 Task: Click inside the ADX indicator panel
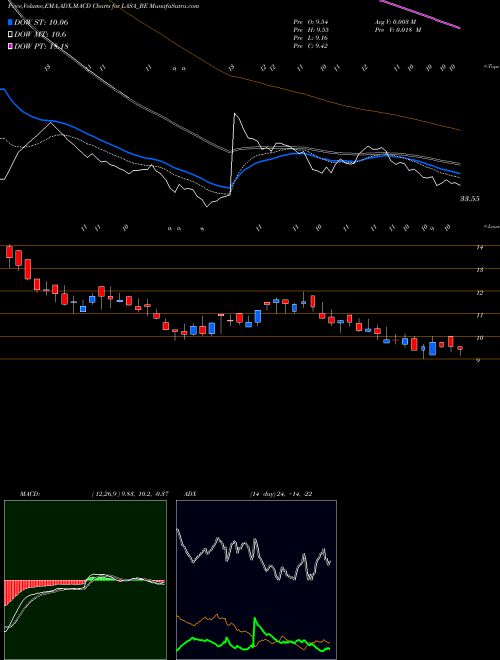click(256, 579)
